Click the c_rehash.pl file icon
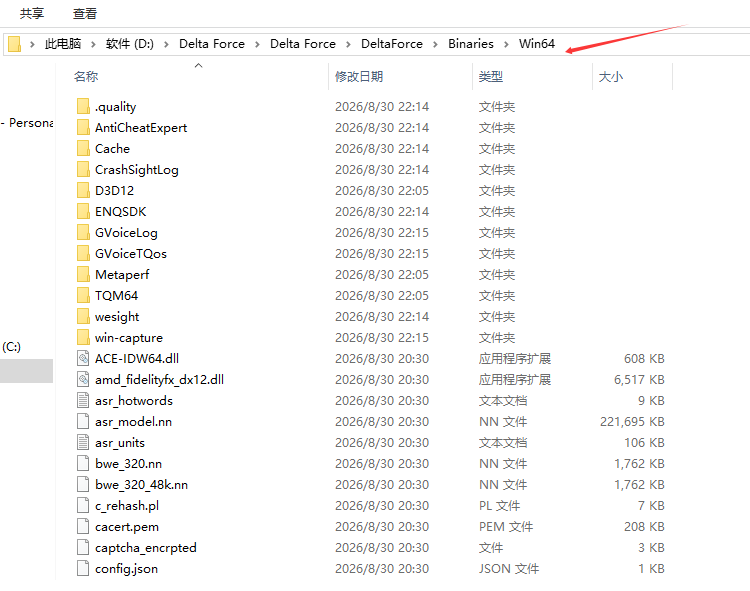The height and width of the screenshot is (591, 750). tap(83, 506)
